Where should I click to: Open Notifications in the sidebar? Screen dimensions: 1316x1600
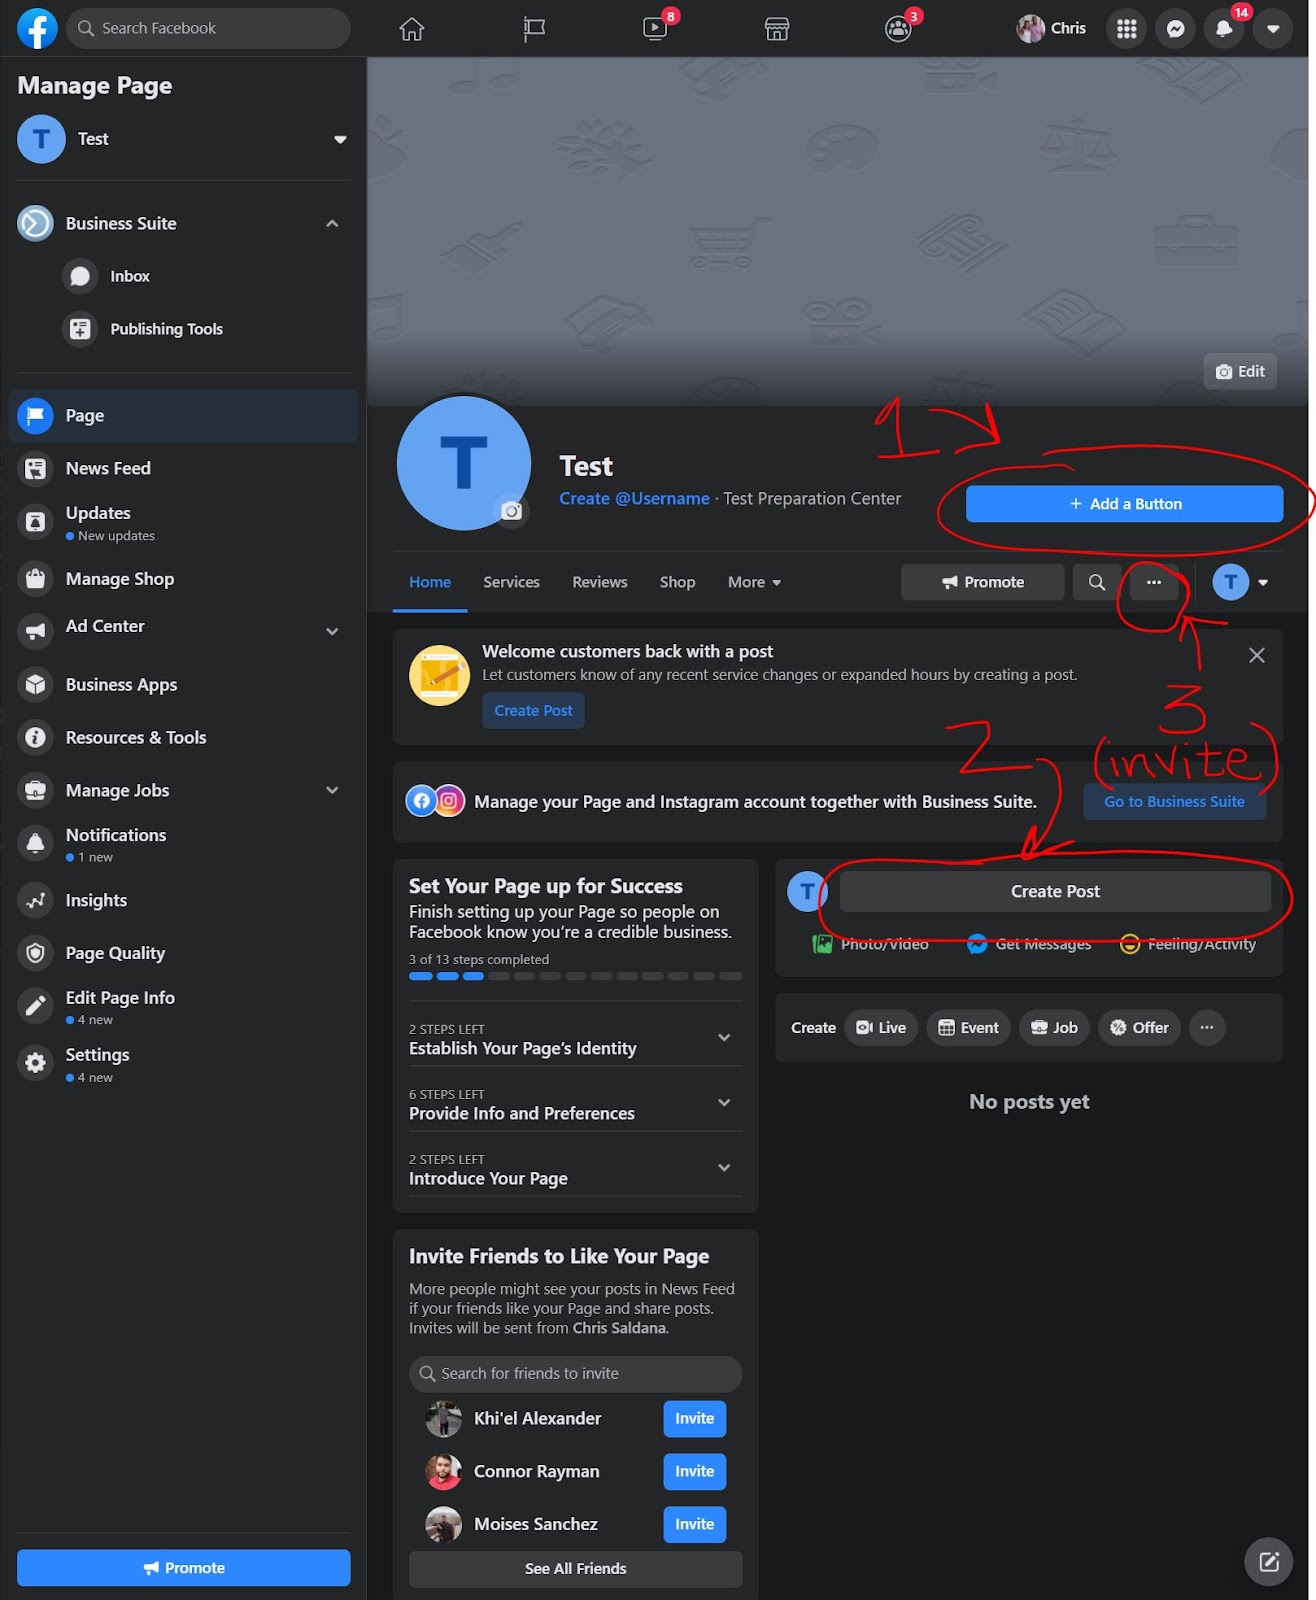pyautogui.click(x=184, y=844)
